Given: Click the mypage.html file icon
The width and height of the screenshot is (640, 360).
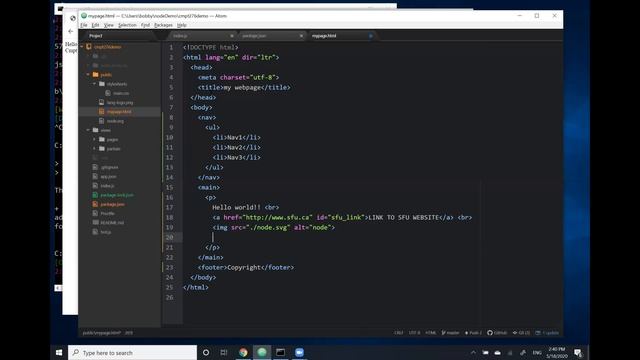Looking at the screenshot, I should pos(101,111).
